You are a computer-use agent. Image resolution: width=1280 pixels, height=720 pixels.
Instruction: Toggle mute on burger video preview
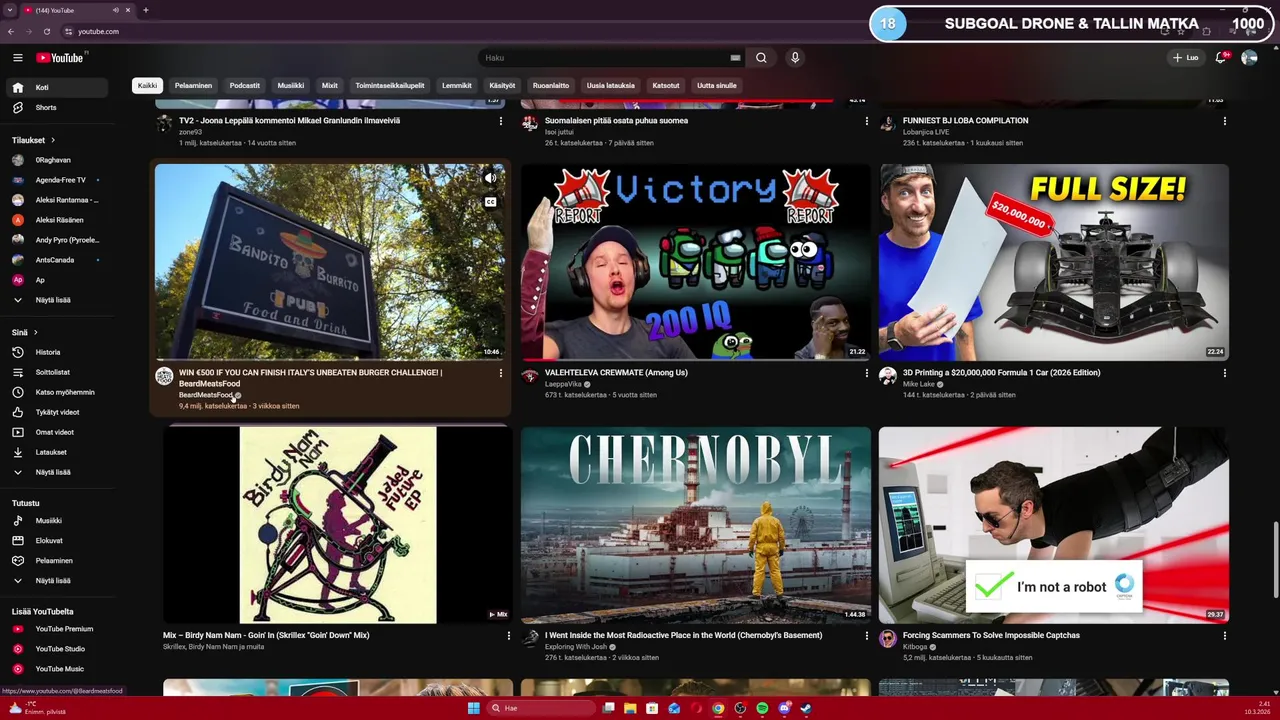[490, 178]
